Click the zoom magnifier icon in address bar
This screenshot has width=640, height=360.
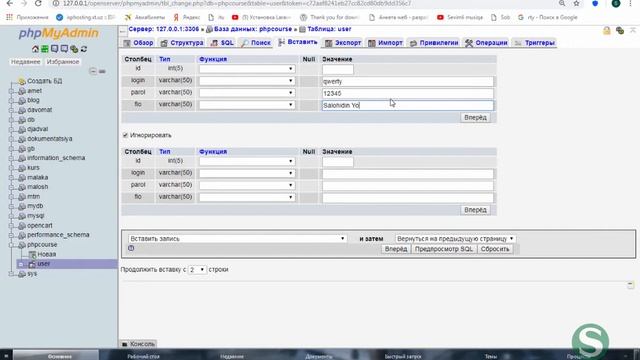[x=562, y=3]
